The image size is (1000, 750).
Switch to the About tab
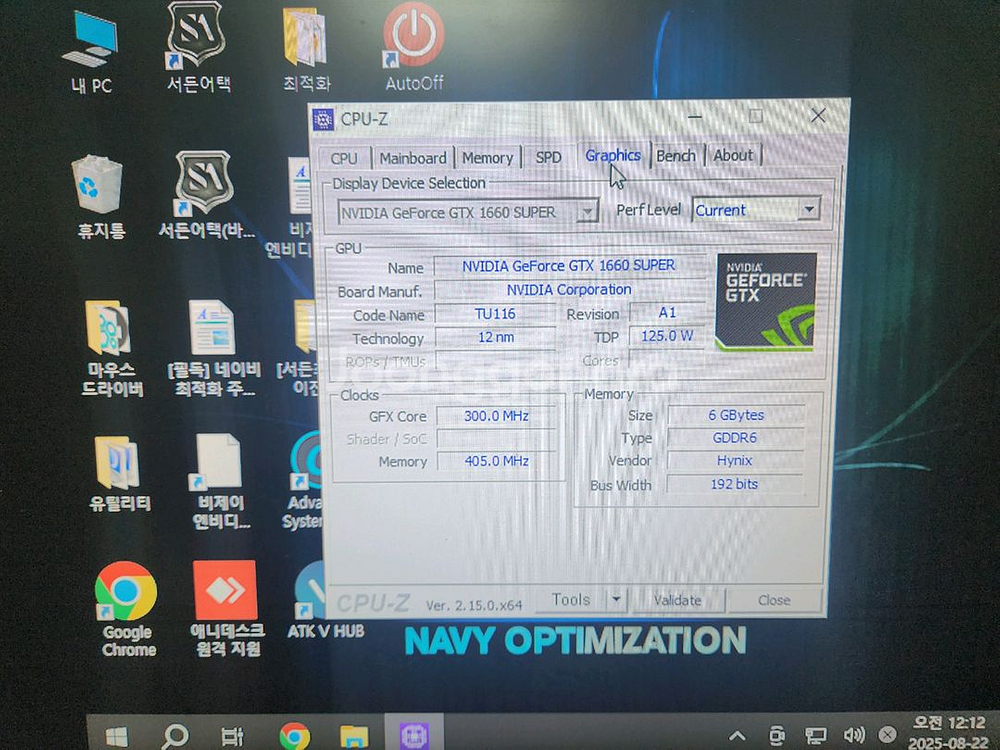coord(733,155)
